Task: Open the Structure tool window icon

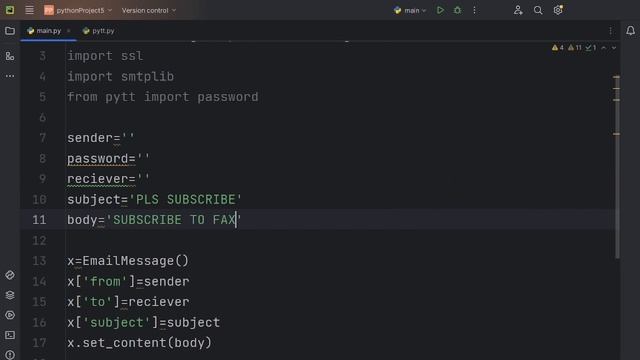Action: point(10,56)
